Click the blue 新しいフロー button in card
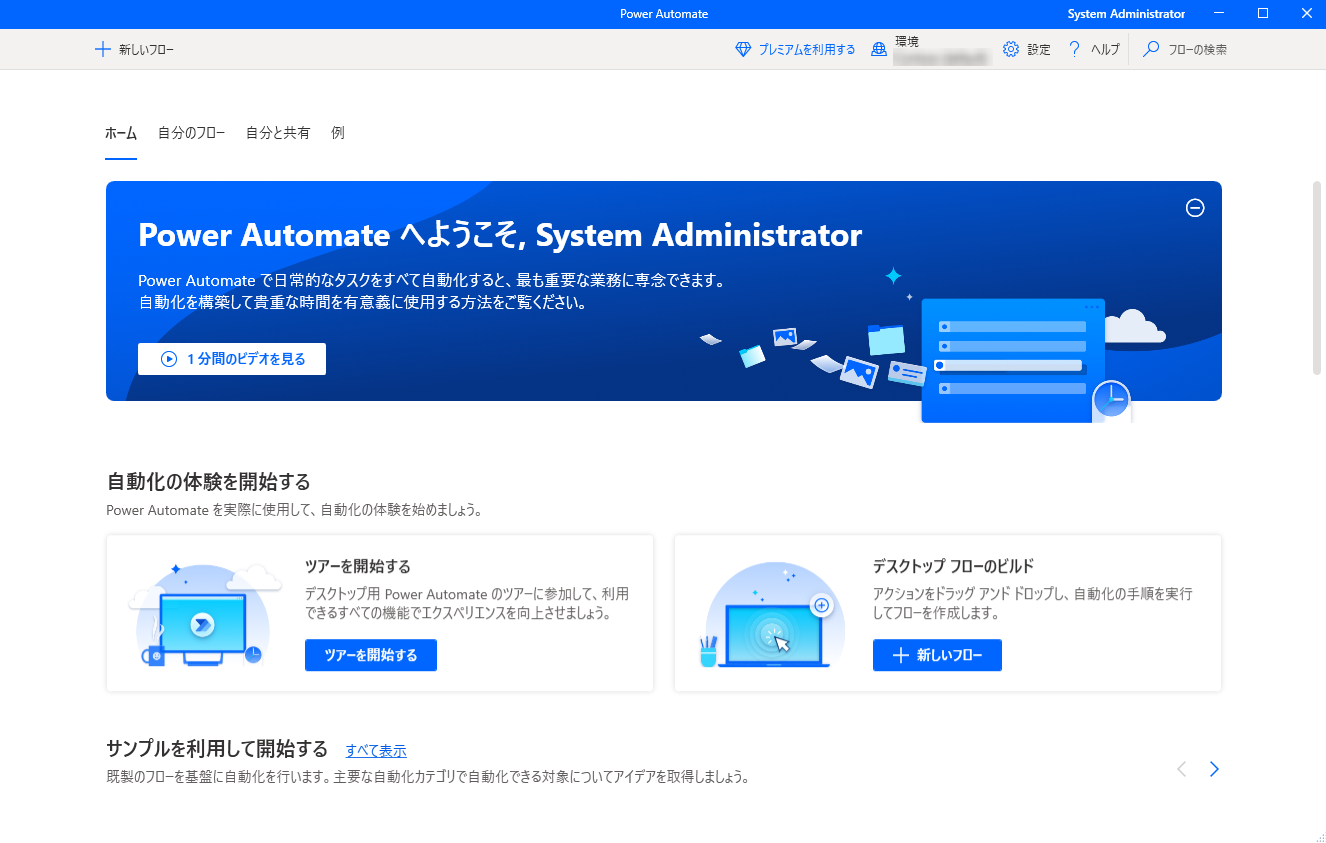 click(x=937, y=655)
